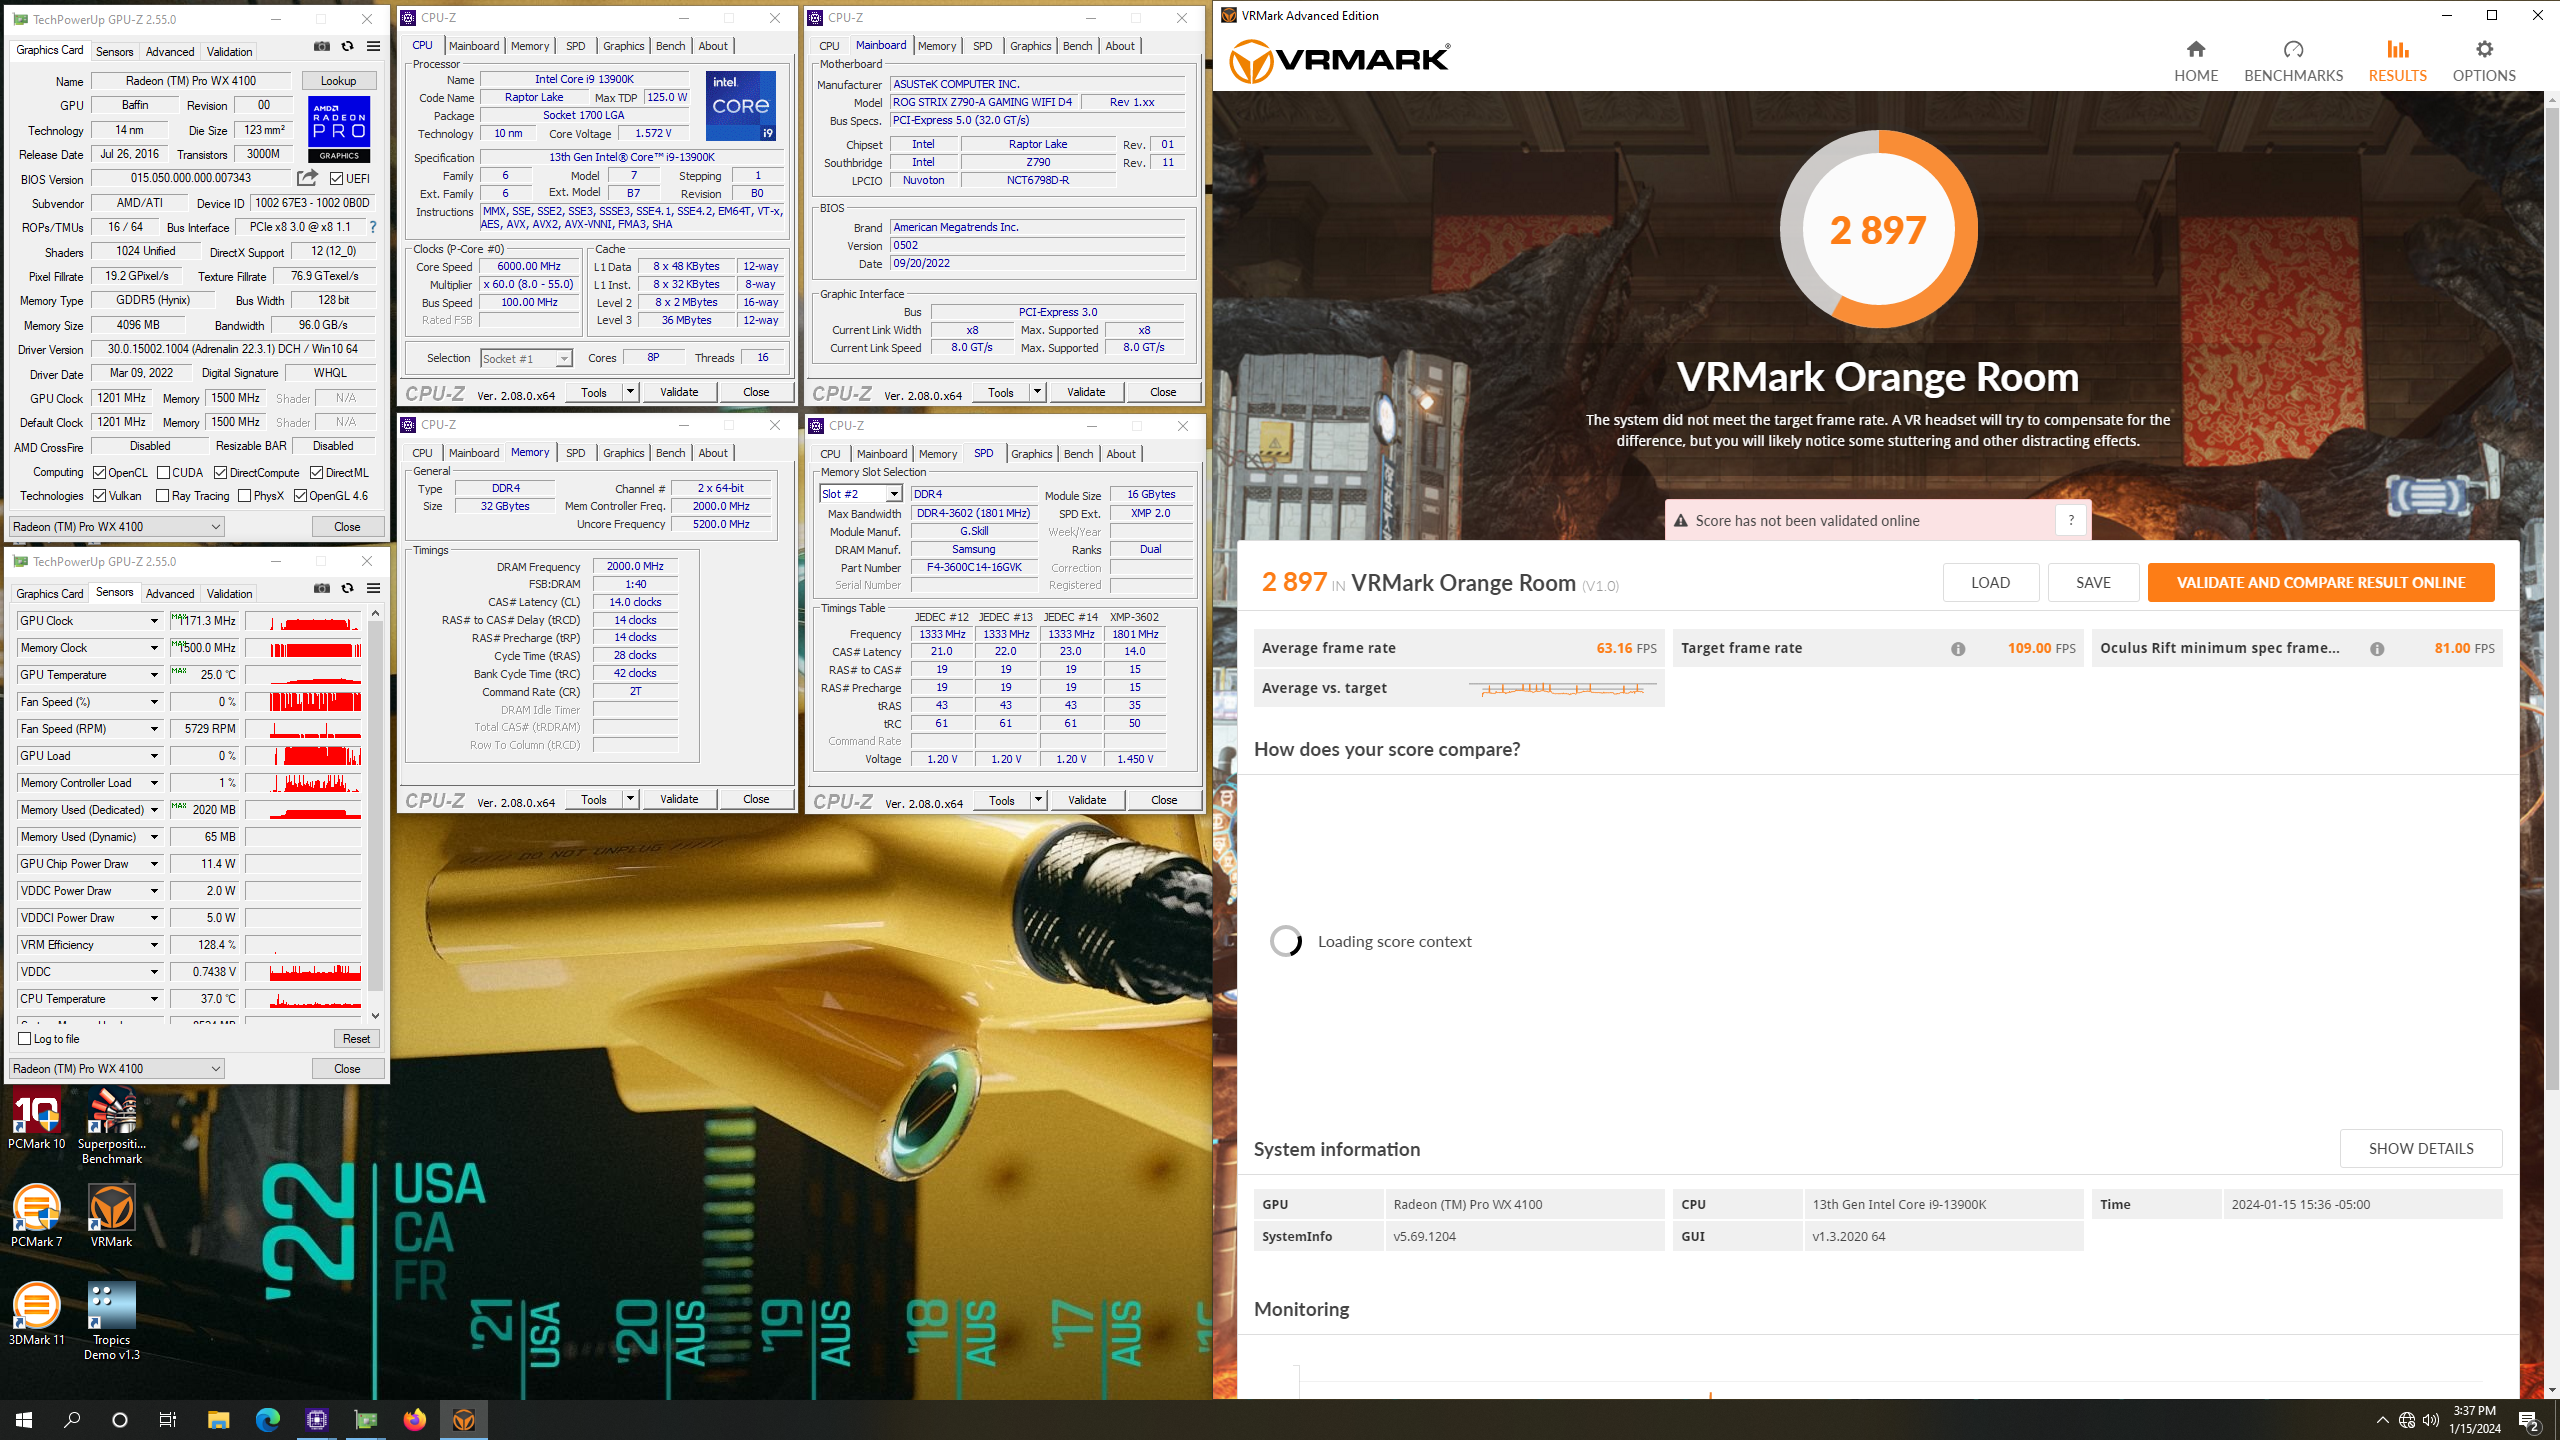Enable Log to file checkbox
2560x1440 pixels.
point(25,1039)
